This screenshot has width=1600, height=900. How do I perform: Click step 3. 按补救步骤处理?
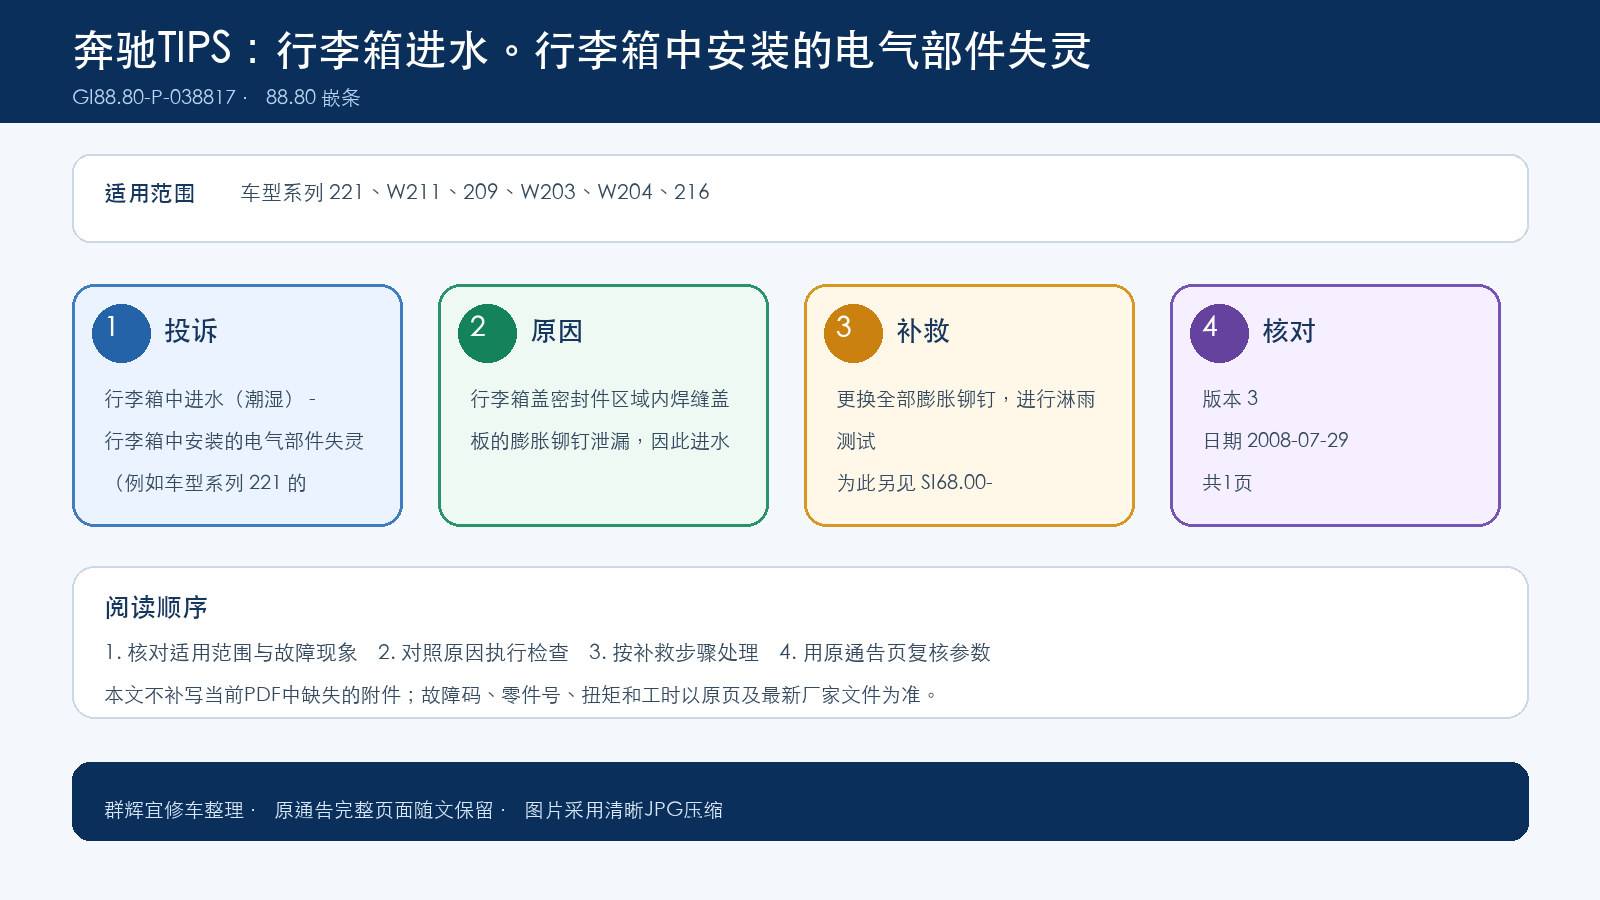pos(674,653)
